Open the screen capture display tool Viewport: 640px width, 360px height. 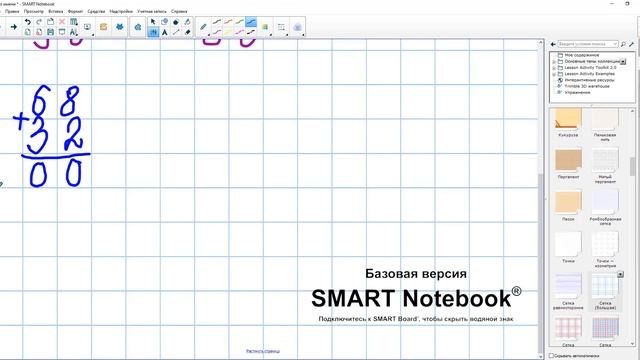point(87,27)
